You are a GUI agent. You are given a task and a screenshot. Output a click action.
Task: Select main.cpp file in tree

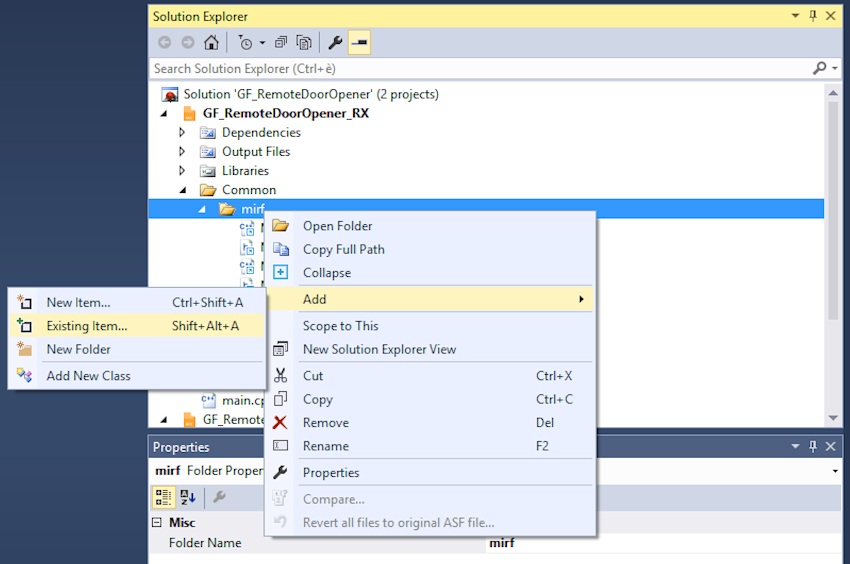[x=233, y=400]
